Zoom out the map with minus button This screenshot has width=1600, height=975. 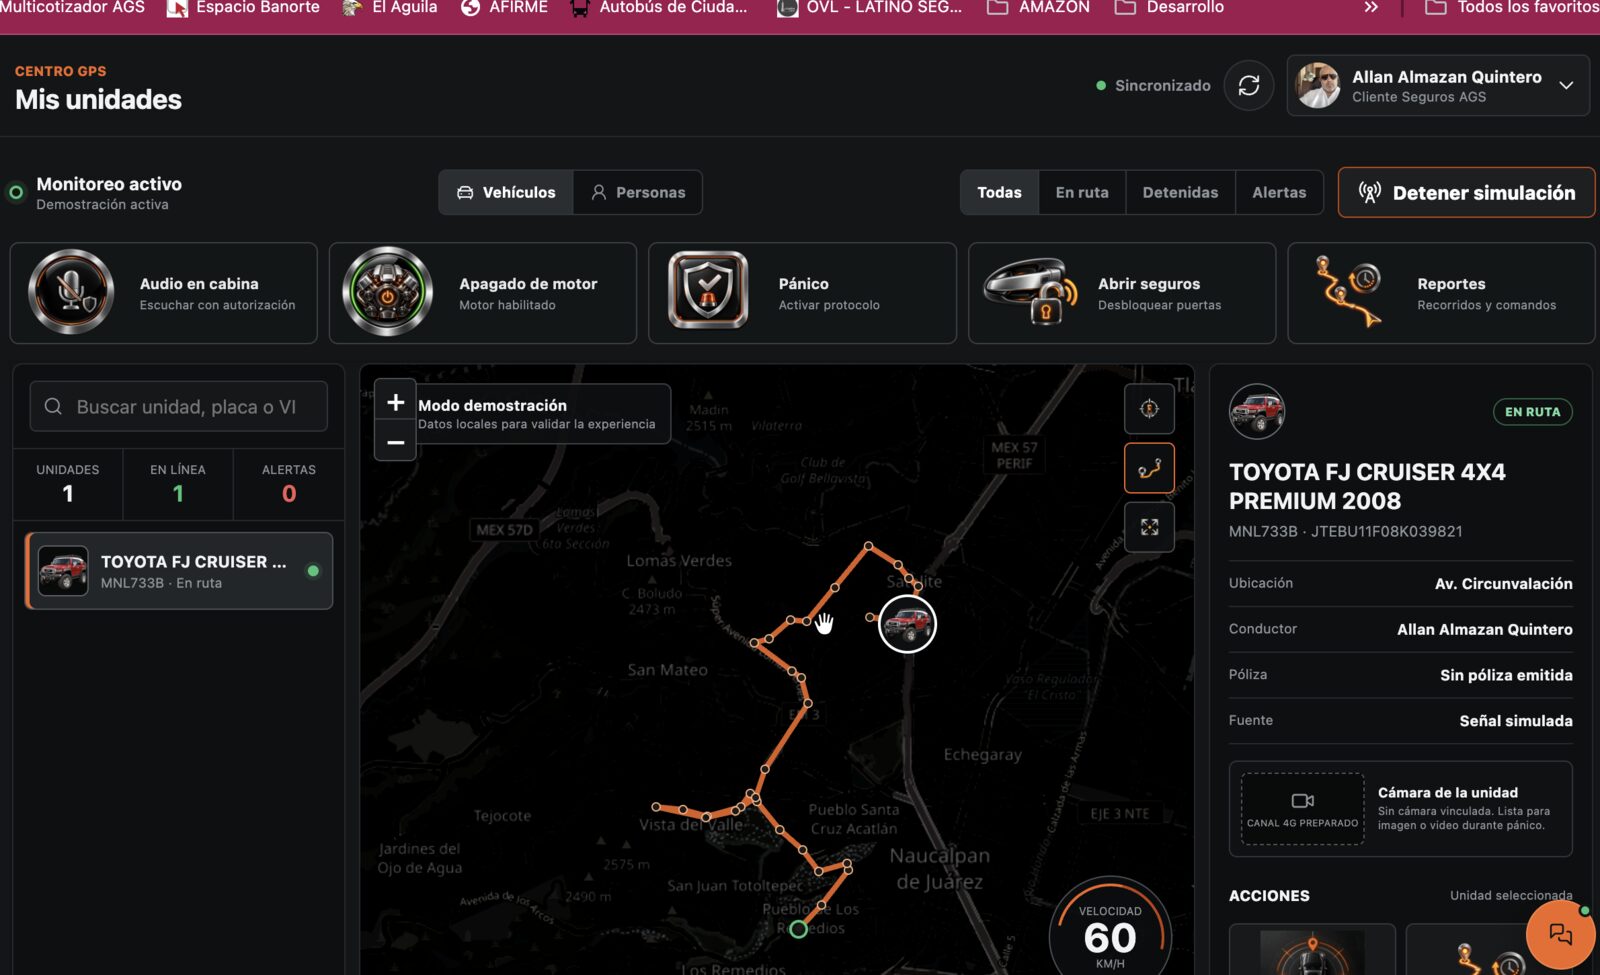395,442
